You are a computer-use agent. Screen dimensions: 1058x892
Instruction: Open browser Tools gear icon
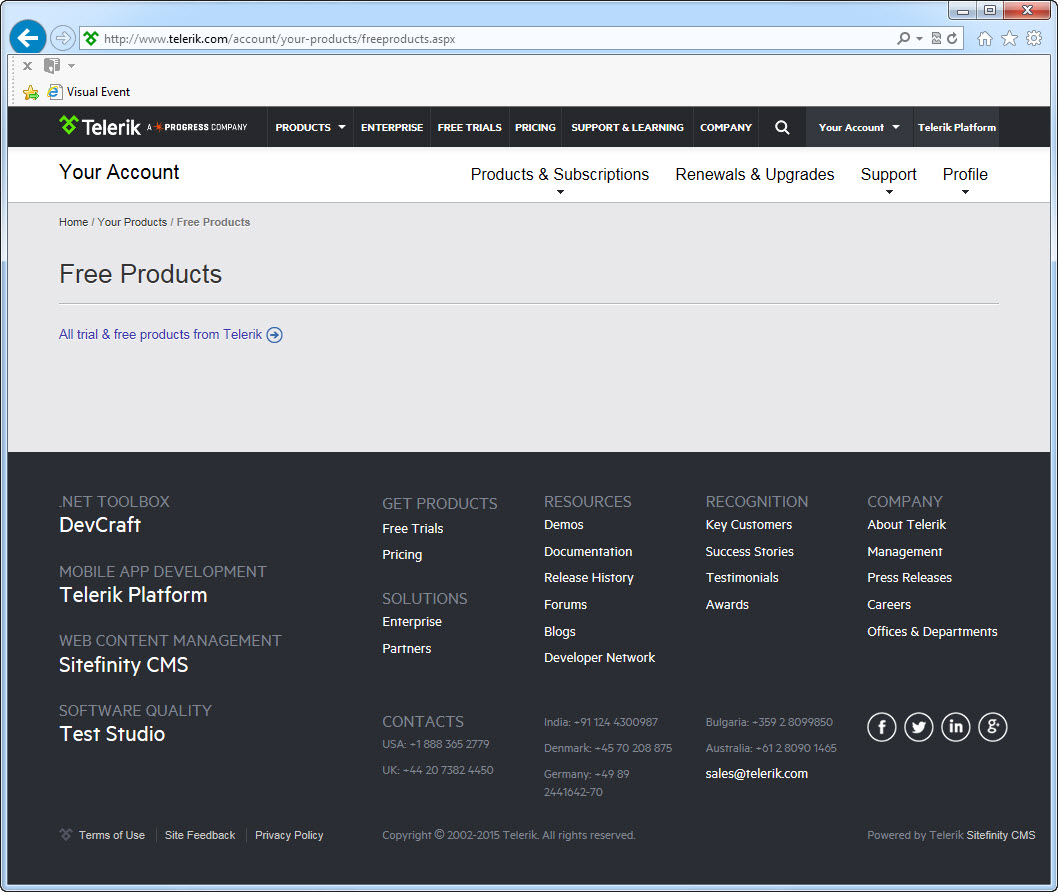tap(1034, 38)
